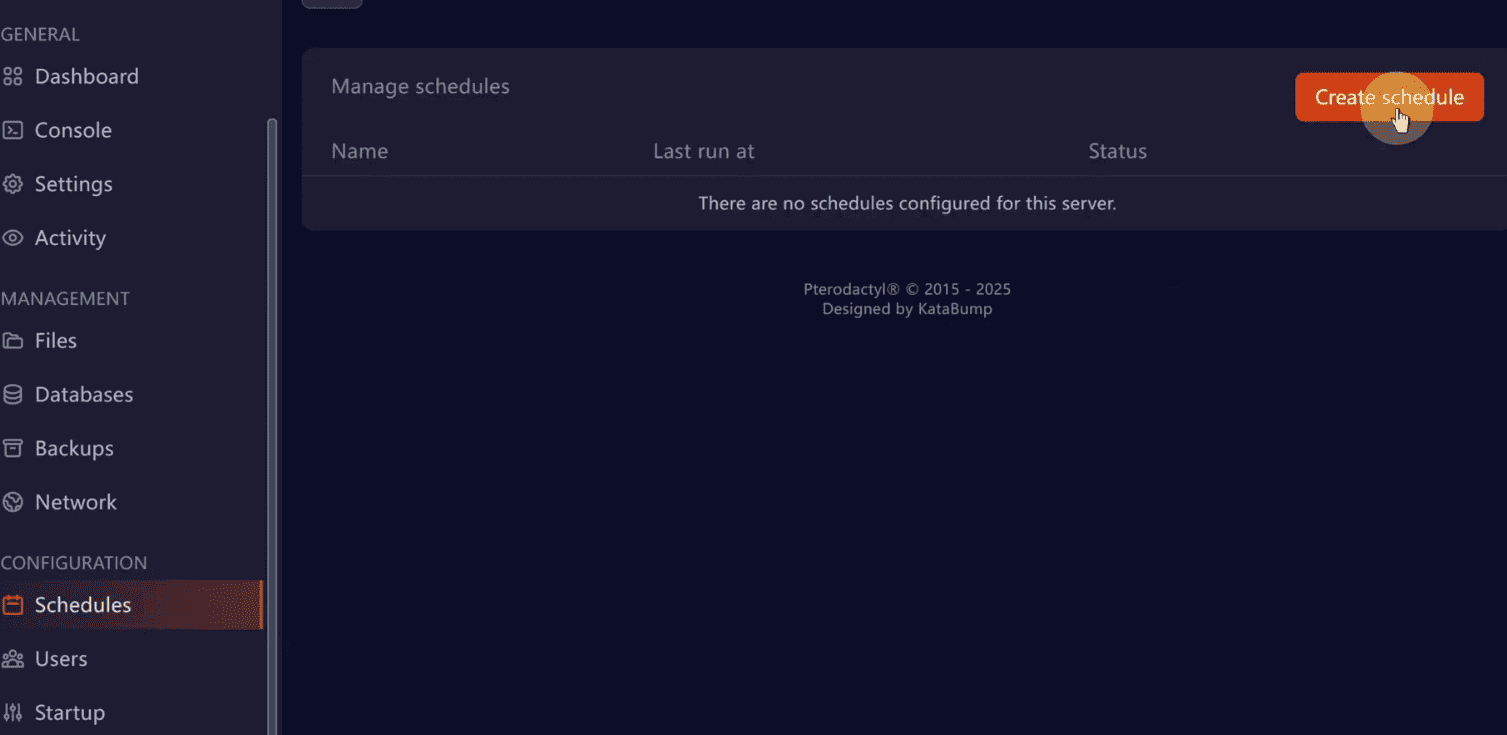Go to the Users page

pos(61,659)
